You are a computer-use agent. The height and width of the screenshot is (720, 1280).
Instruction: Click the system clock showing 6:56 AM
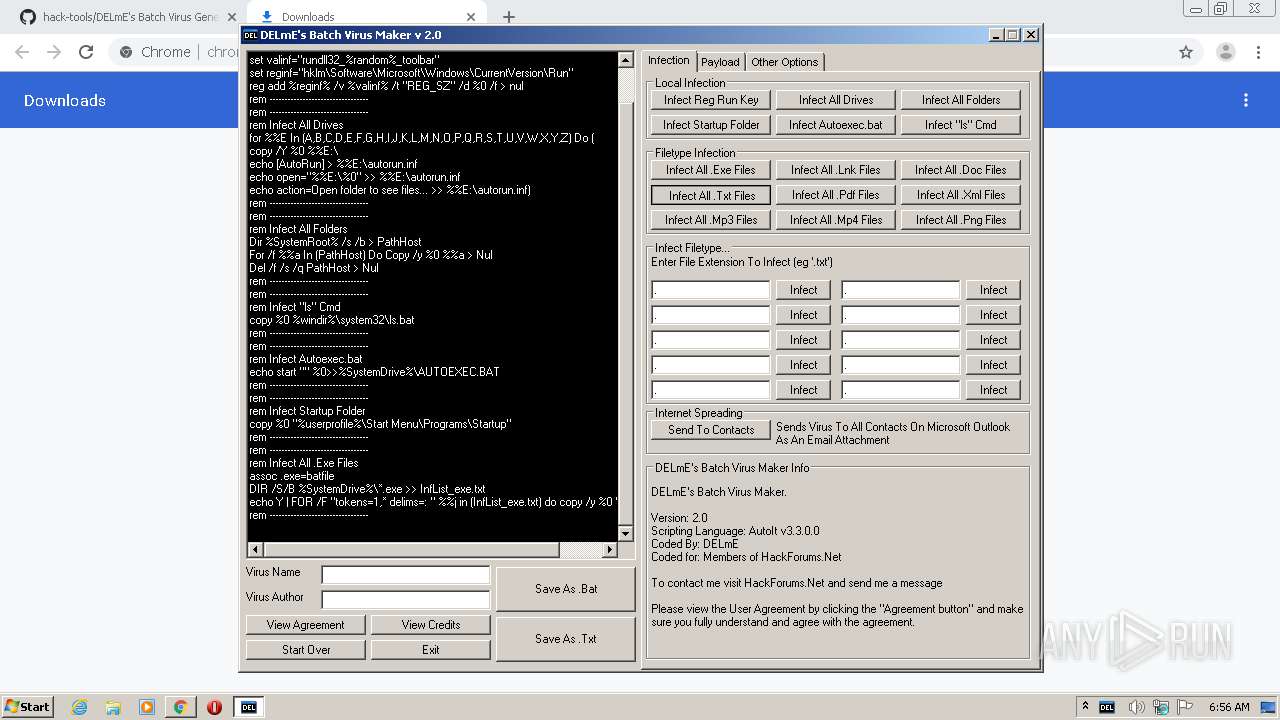pos(1229,707)
